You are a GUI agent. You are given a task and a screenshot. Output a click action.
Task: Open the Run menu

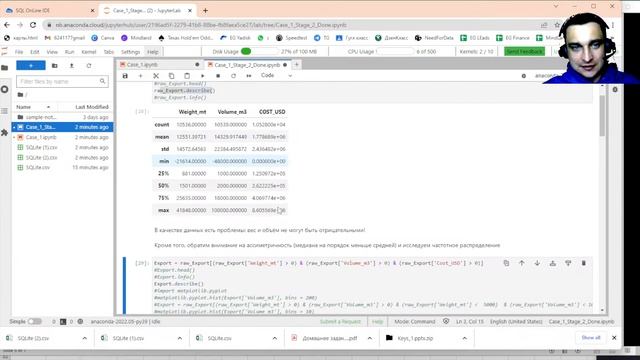[69, 52]
